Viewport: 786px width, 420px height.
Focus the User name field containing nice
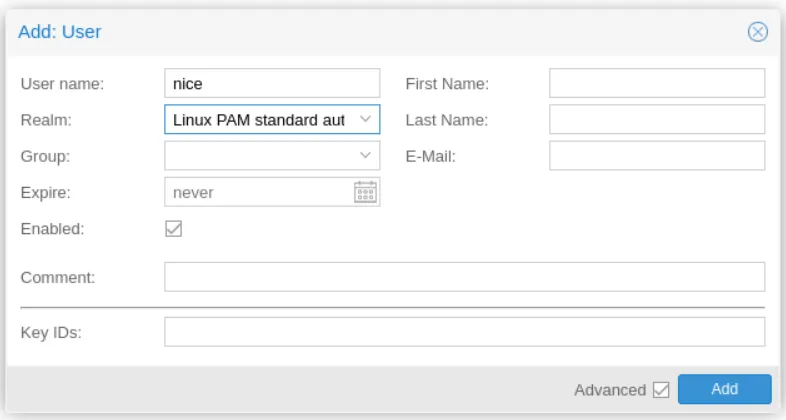(272, 84)
